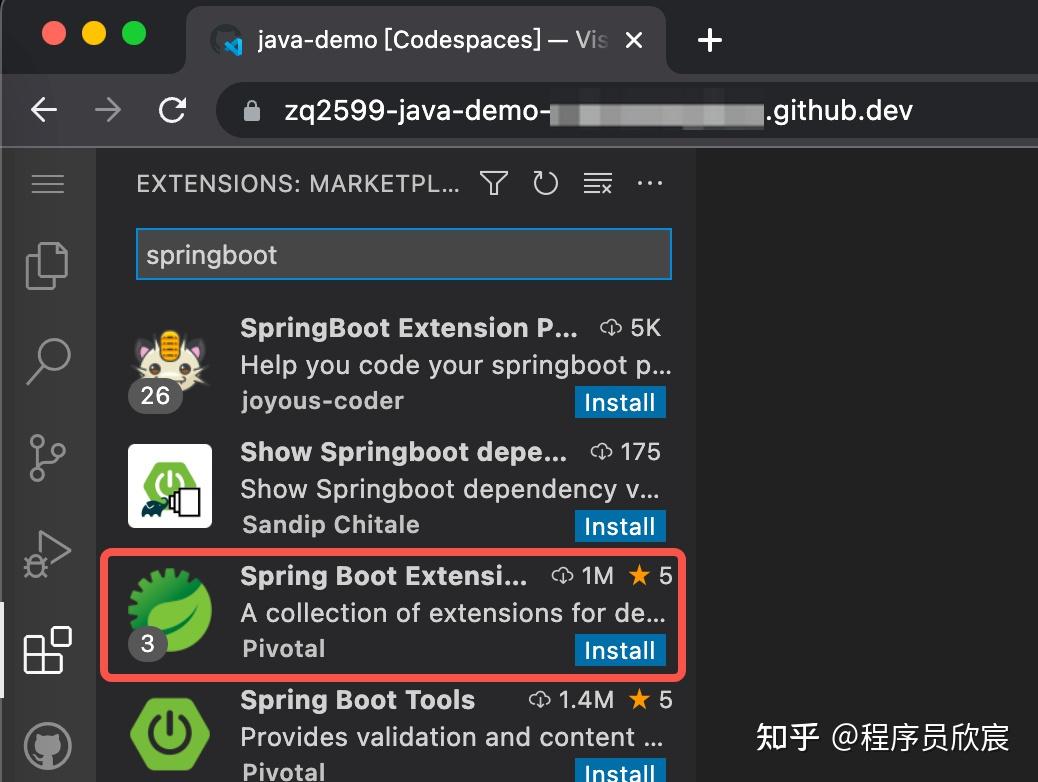The width and height of the screenshot is (1038, 782).
Task: Click 'Show Springboot dependency v...' description
Action: pos(449,489)
